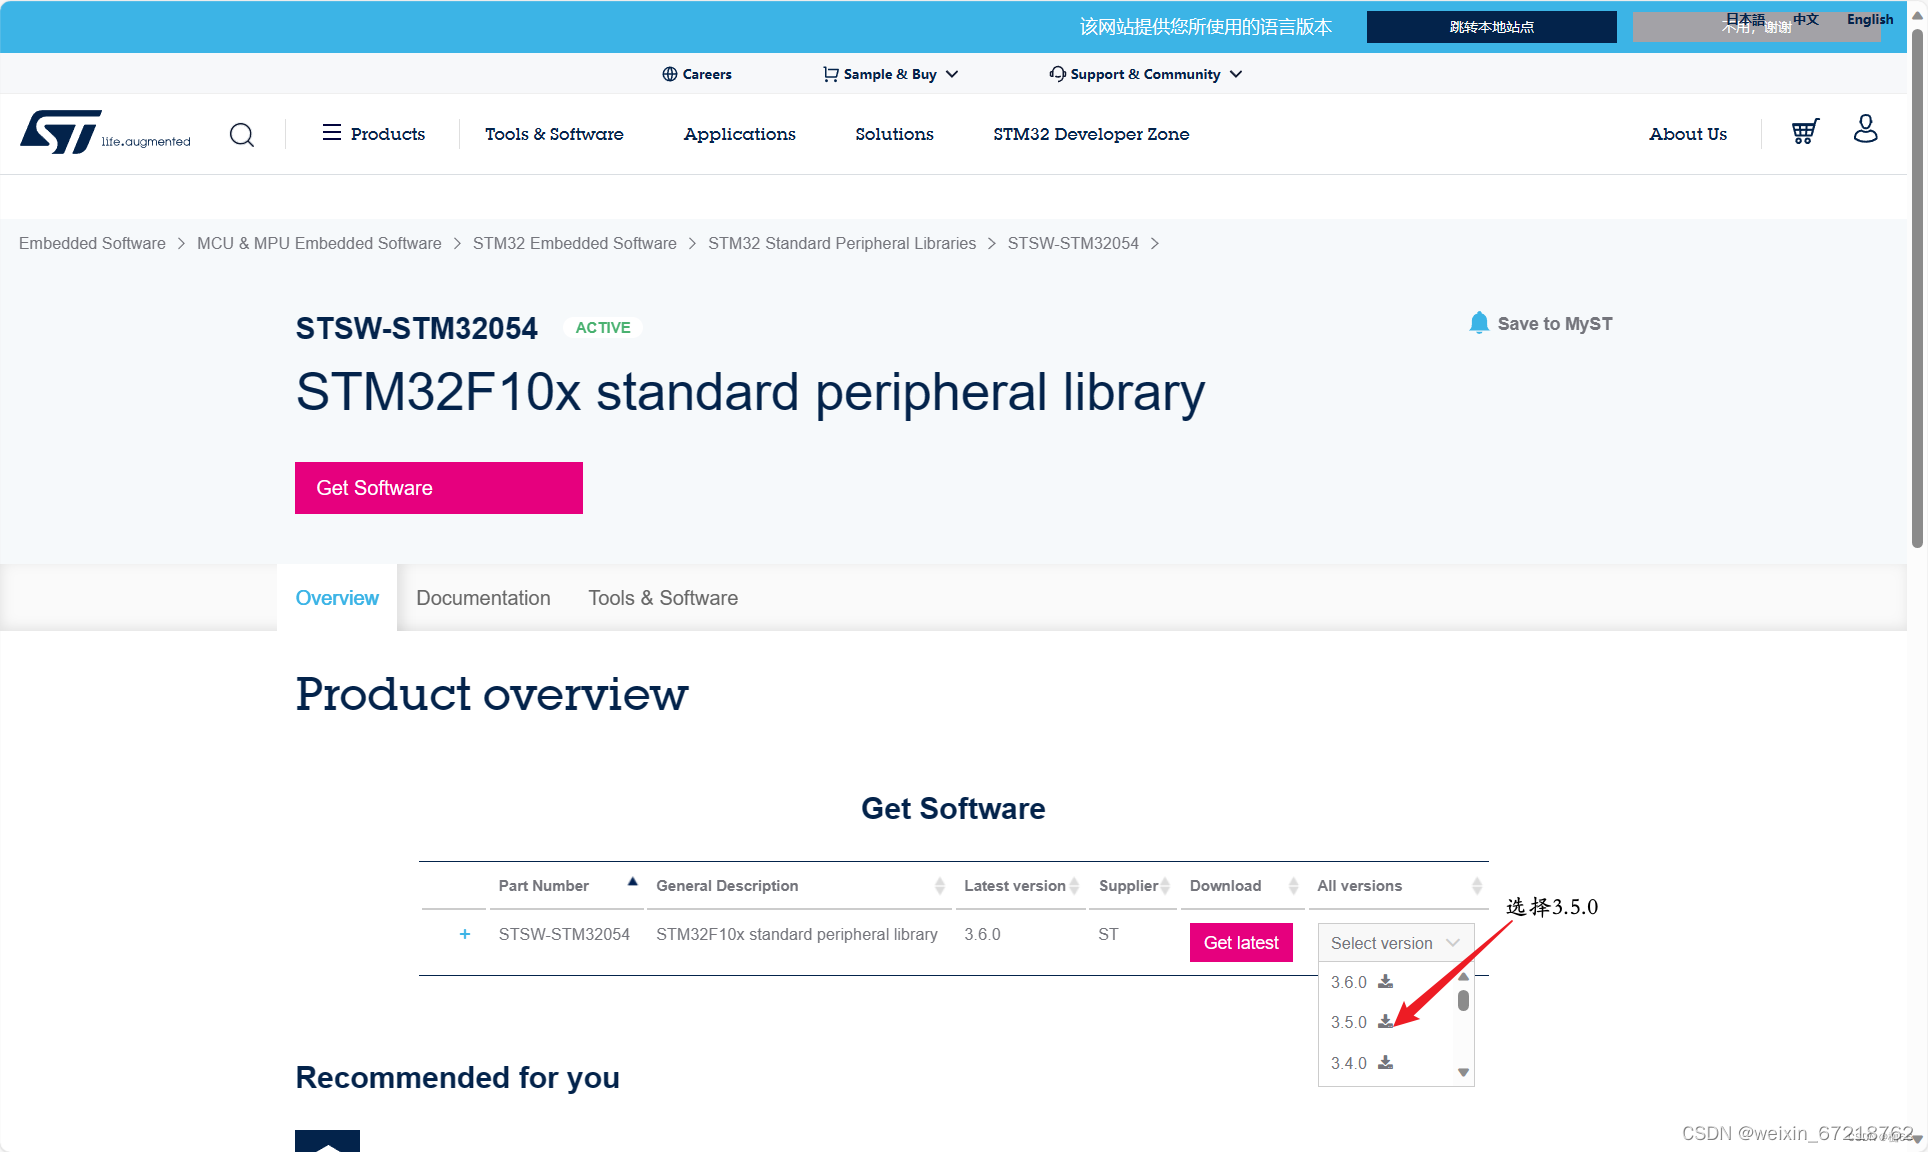
Task: Sort table by Latest version column
Action: 1074,886
